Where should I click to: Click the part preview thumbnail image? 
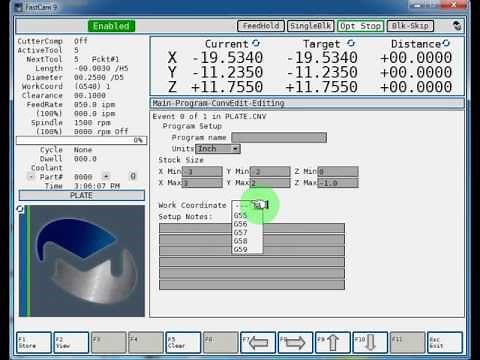click(x=82, y=261)
